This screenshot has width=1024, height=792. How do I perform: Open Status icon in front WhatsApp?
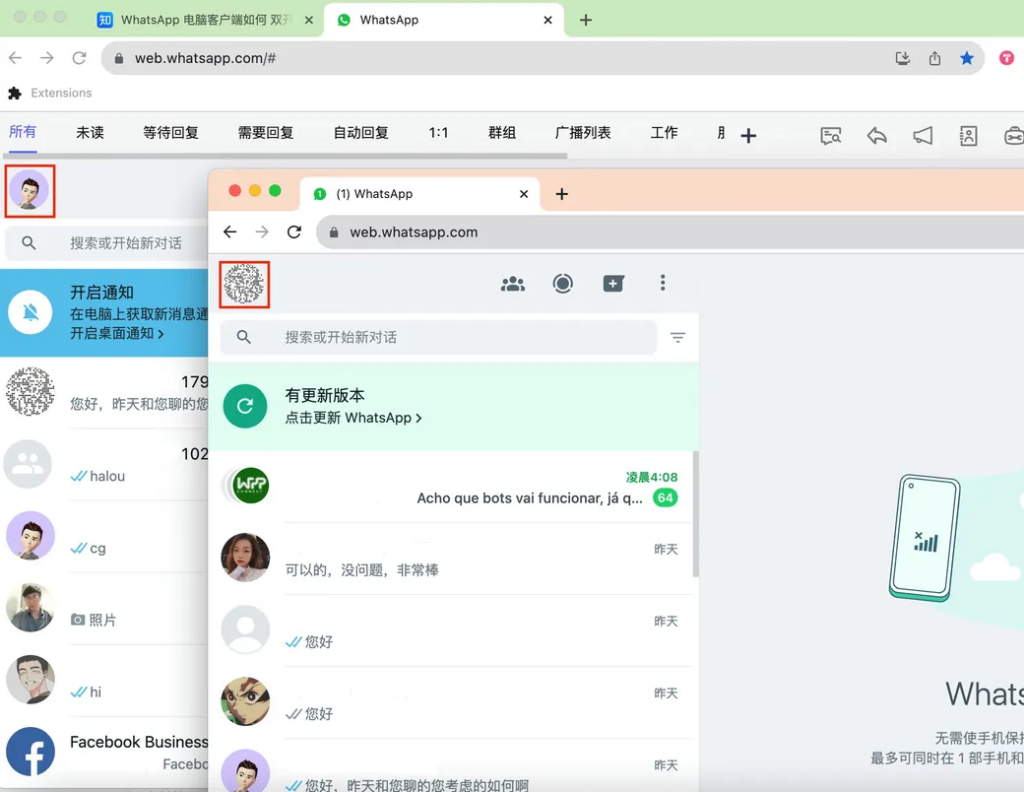click(x=562, y=283)
